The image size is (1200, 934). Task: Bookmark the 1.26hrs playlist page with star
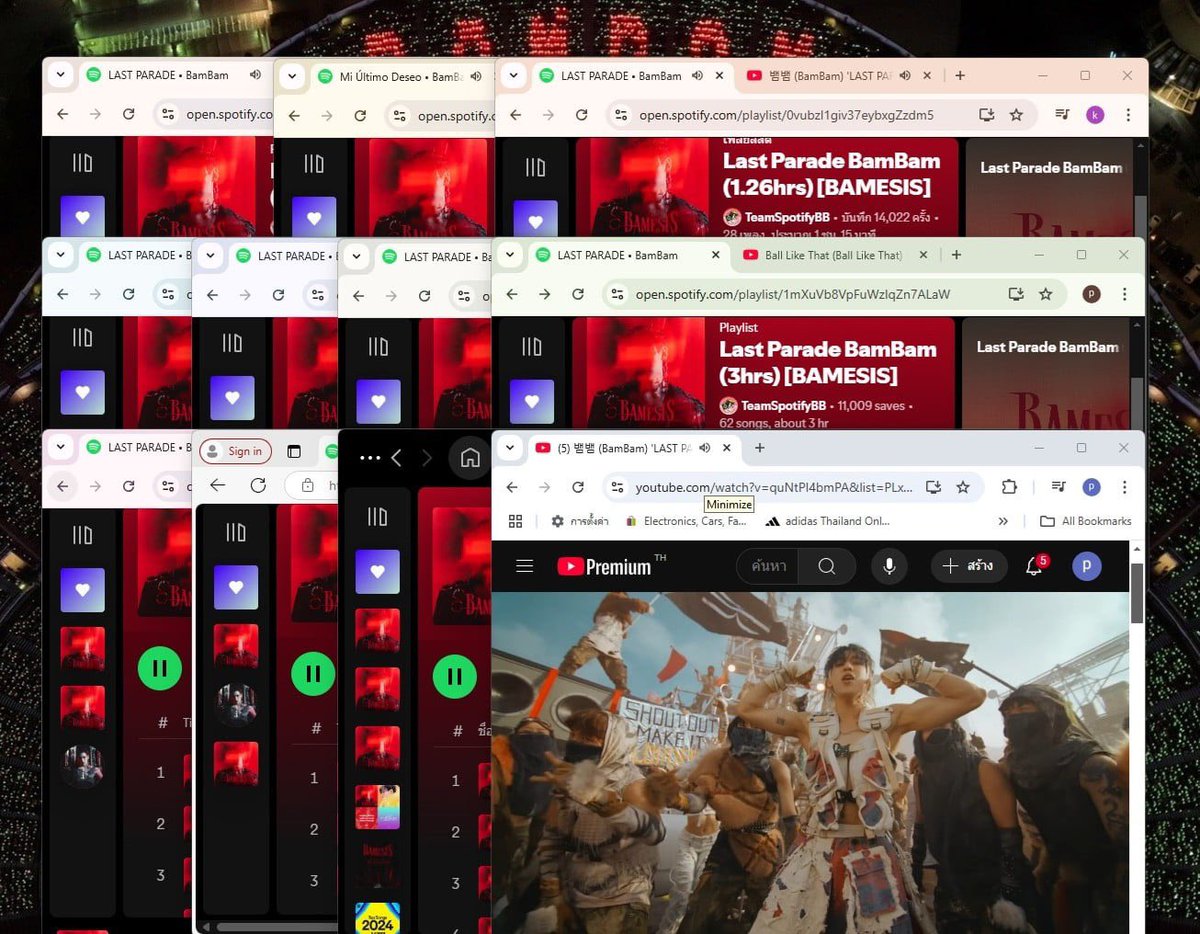click(x=1016, y=115)
